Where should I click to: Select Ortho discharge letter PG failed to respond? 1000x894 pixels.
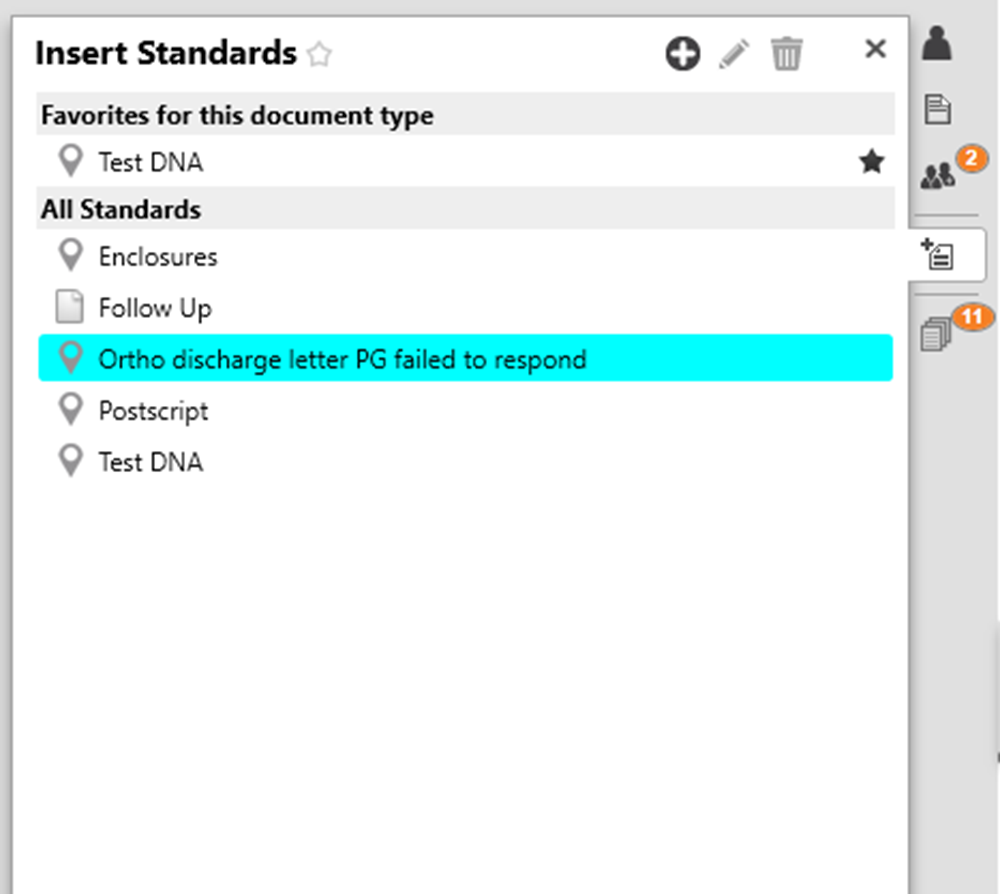[465, 358]
